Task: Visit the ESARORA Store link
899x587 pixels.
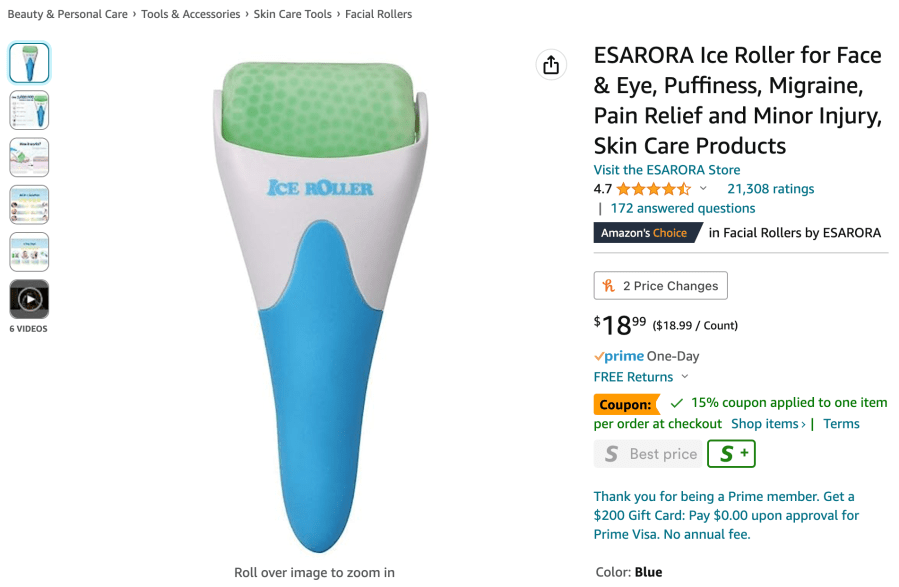Action: (667, 170)
